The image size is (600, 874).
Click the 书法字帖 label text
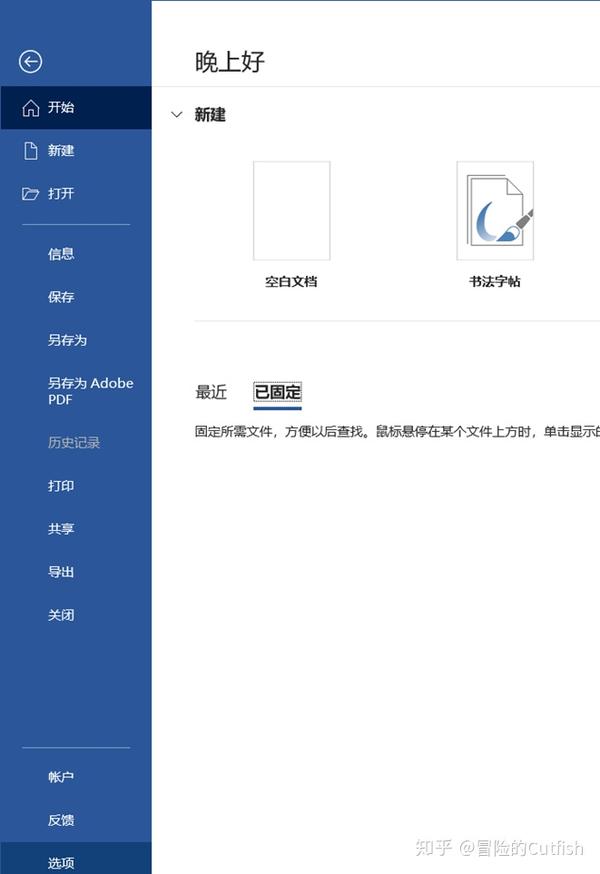495,282
